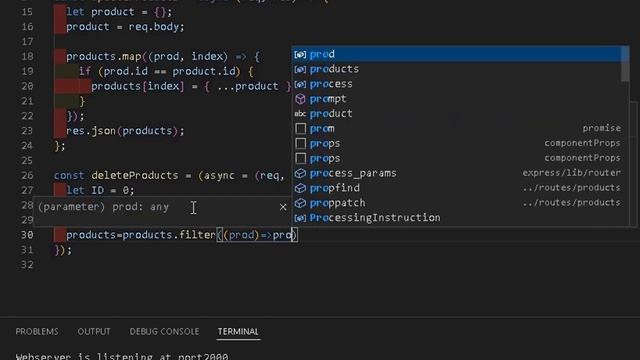
Task: Click 'product = req.body;' code line
Action: [125, 27]
